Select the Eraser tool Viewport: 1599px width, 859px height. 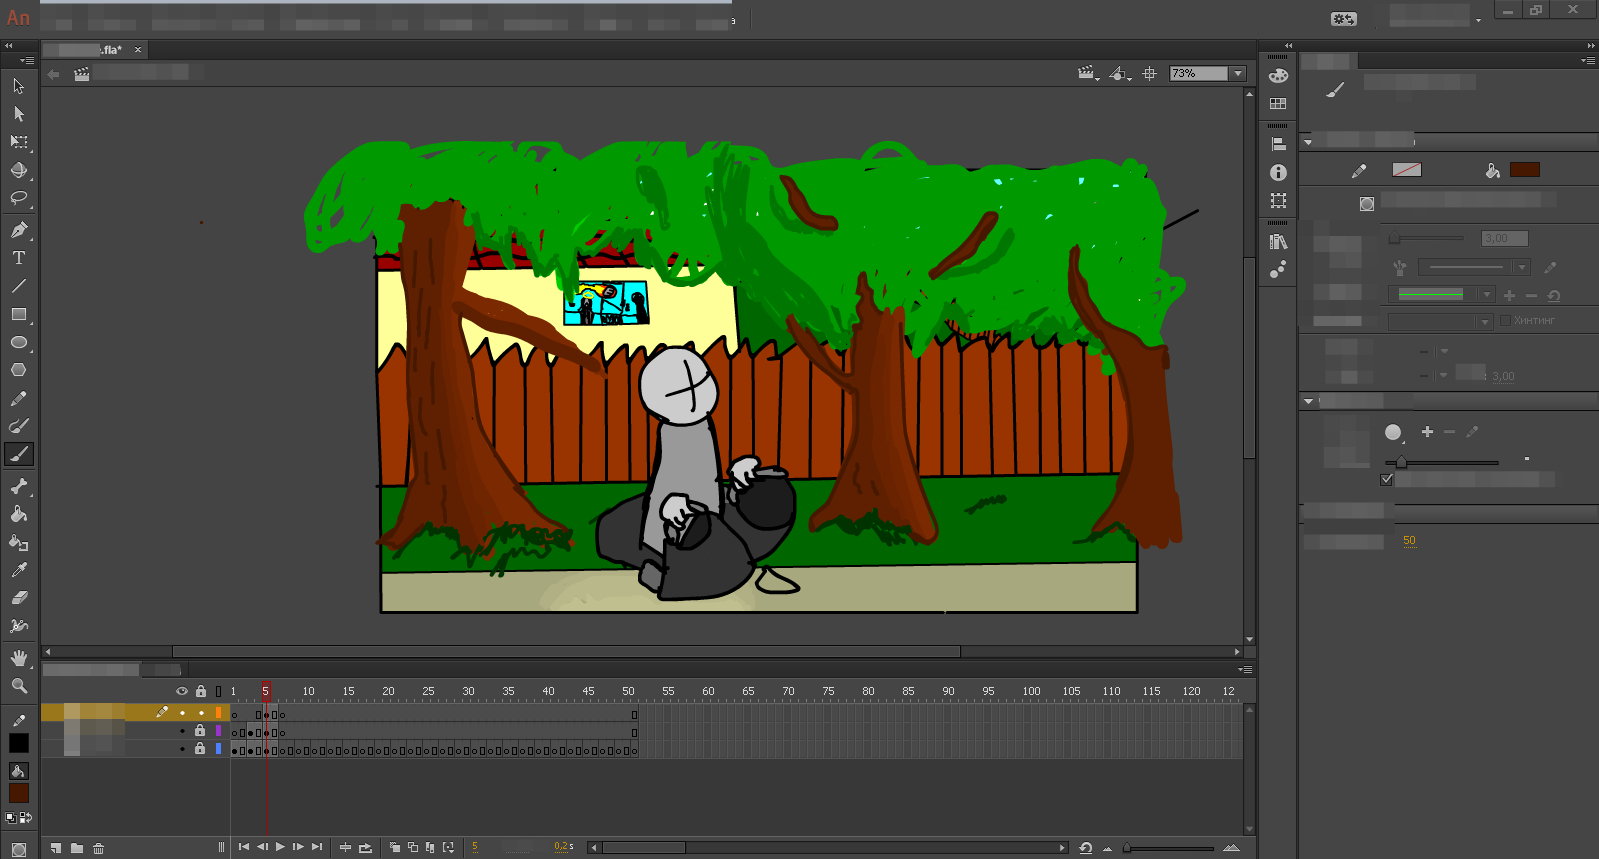18,598
